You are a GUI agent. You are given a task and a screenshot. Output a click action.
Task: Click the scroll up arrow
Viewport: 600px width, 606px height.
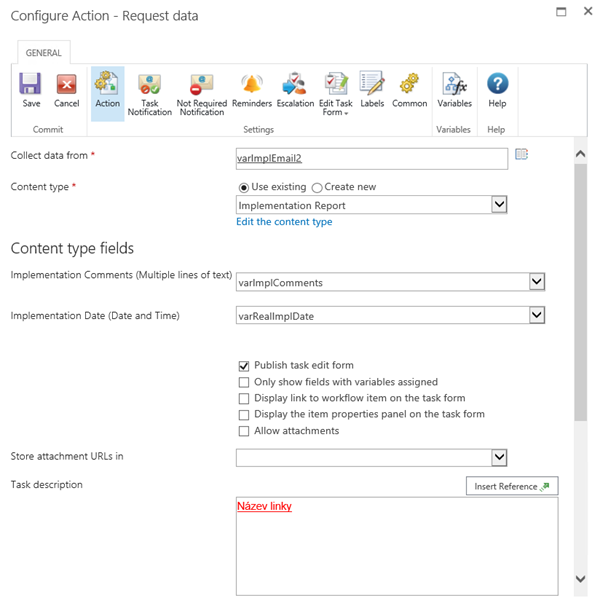[x=580, y=154]
